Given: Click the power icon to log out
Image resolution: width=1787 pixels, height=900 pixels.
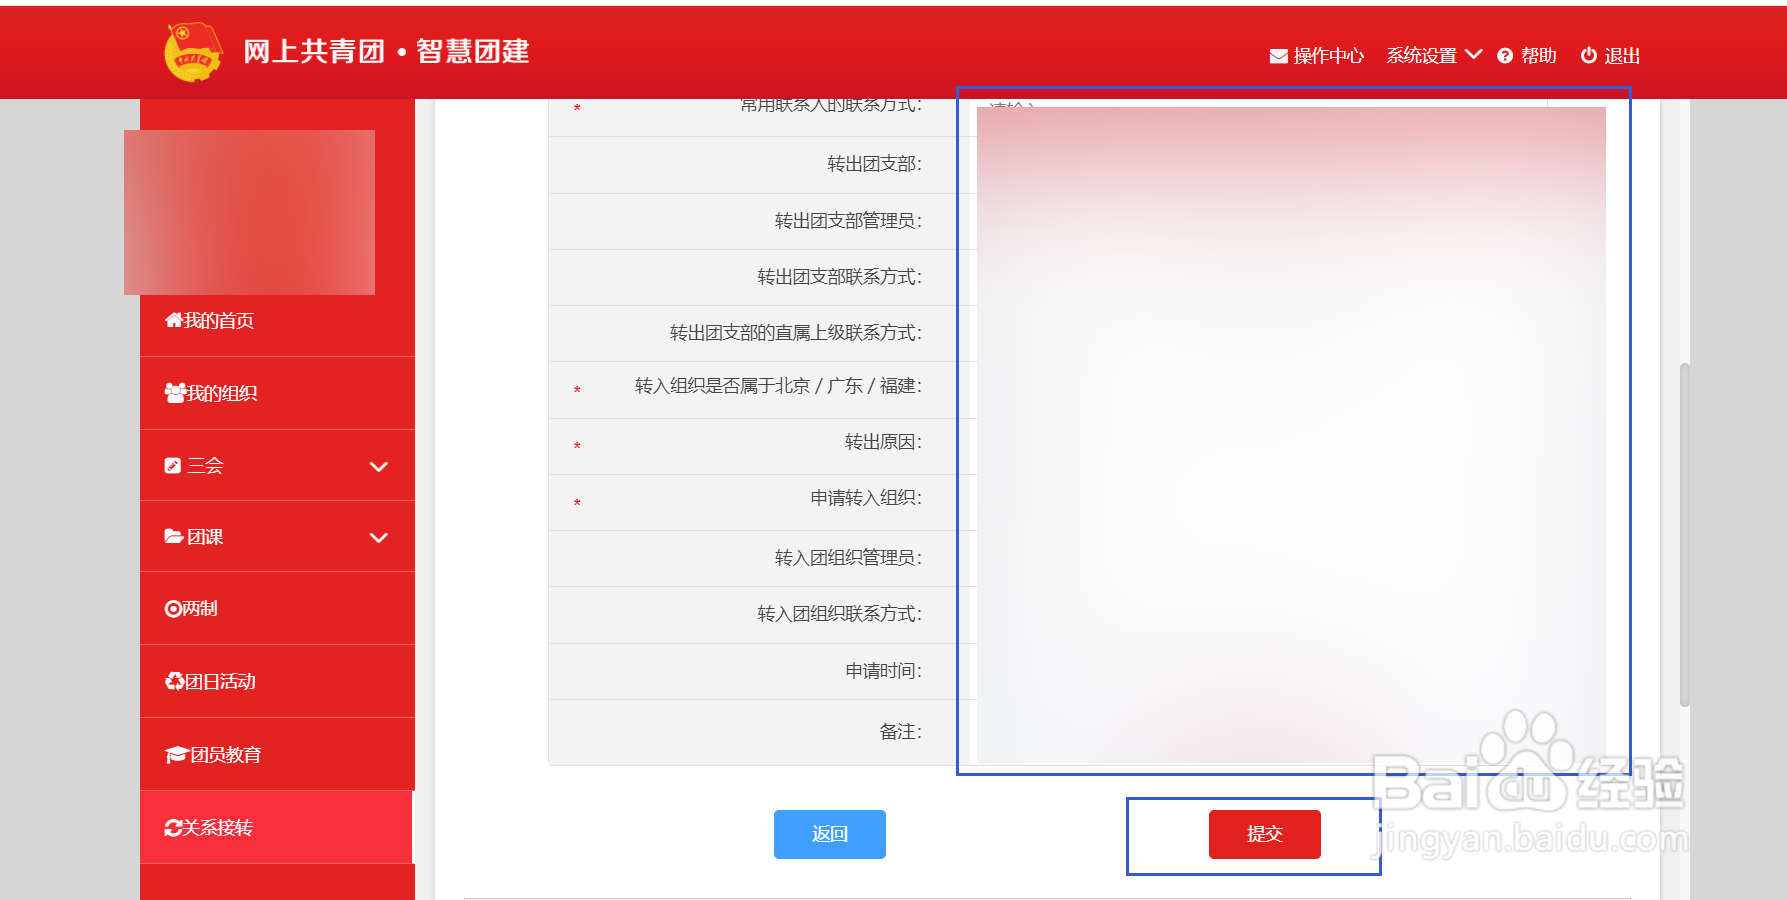Looking at the screenshot, I should click(1588, 55).
